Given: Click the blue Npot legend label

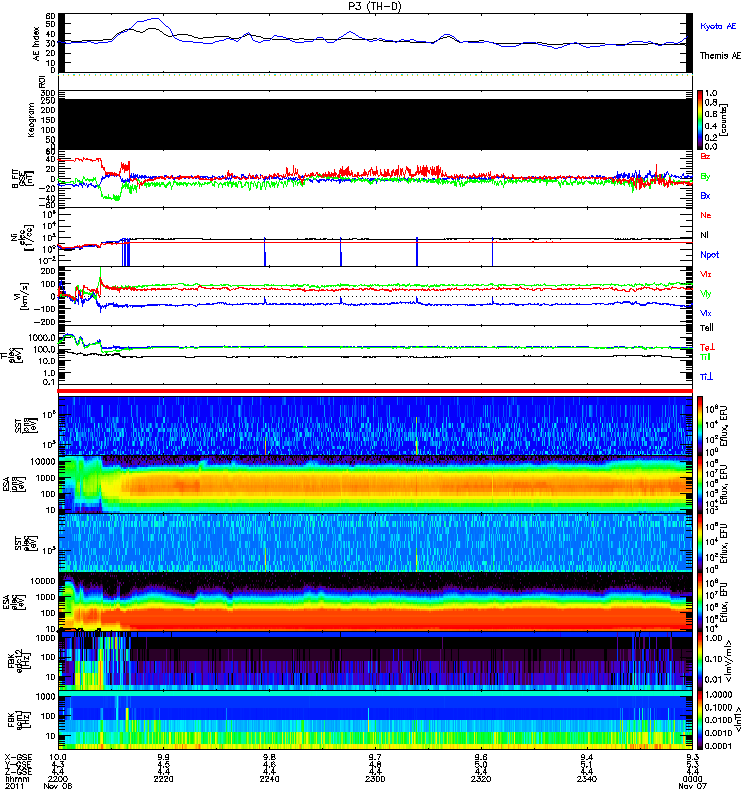Looking at the screenshot, I should (x=709, y=255).
